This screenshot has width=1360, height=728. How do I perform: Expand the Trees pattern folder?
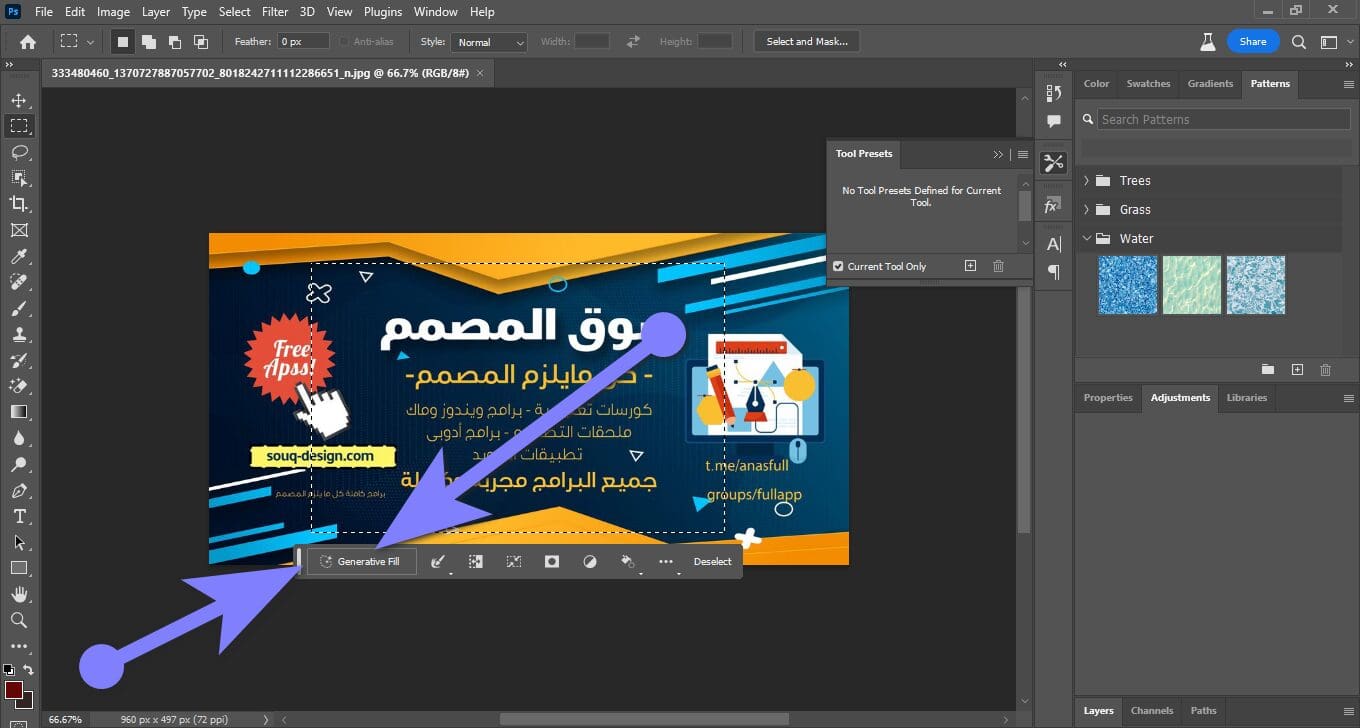click(x=1087, y=181)
